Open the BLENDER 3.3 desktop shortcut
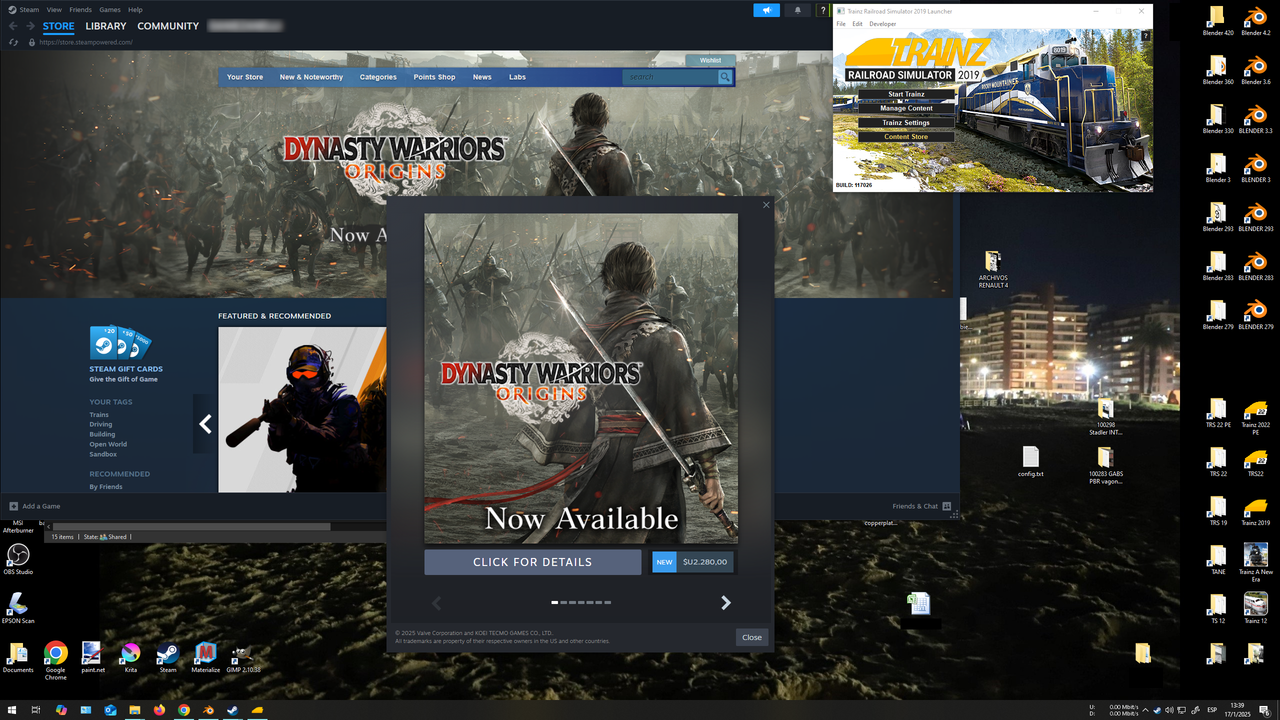This screenshot has height=720, width=1280. 1255,118
